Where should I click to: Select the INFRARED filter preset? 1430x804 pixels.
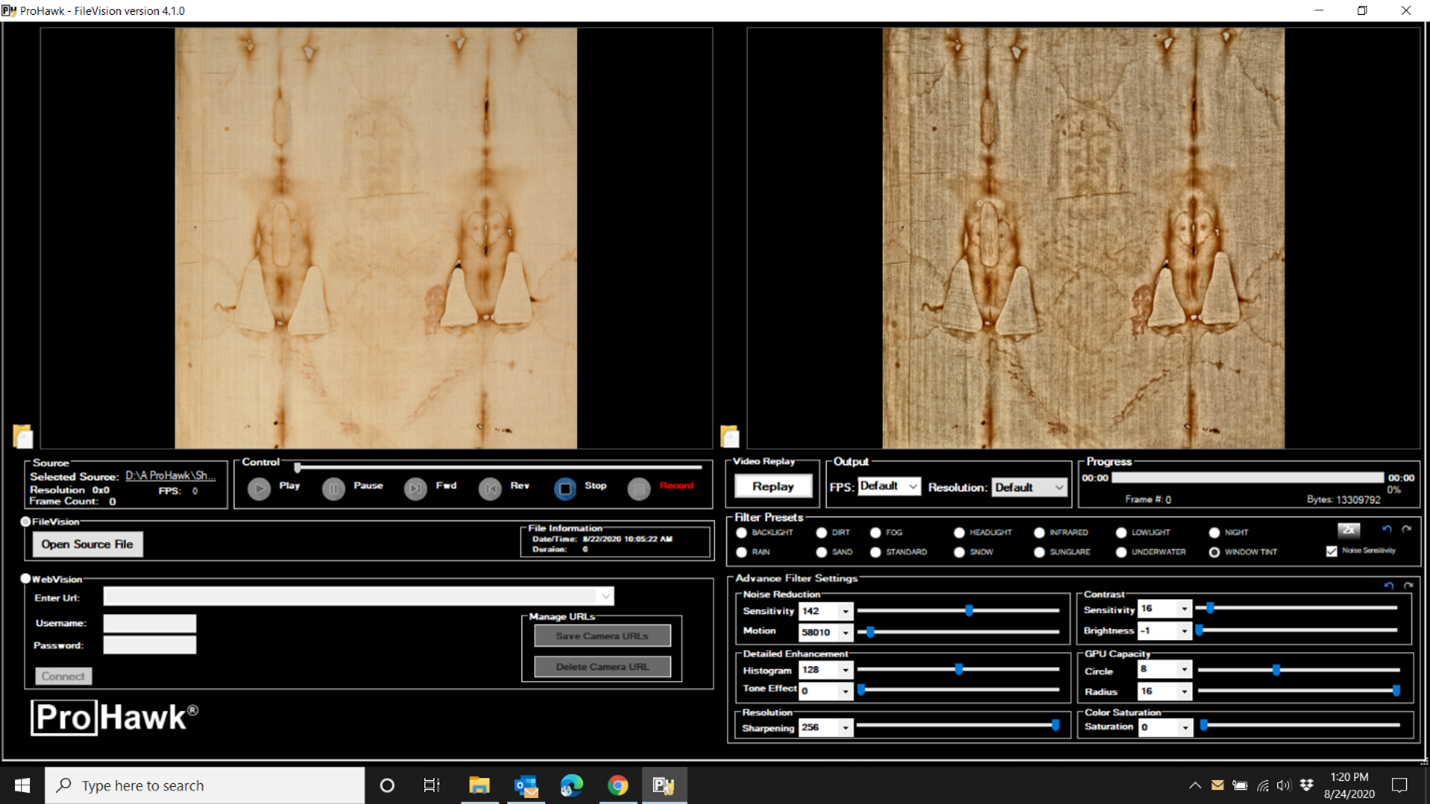click(1039, 533)
